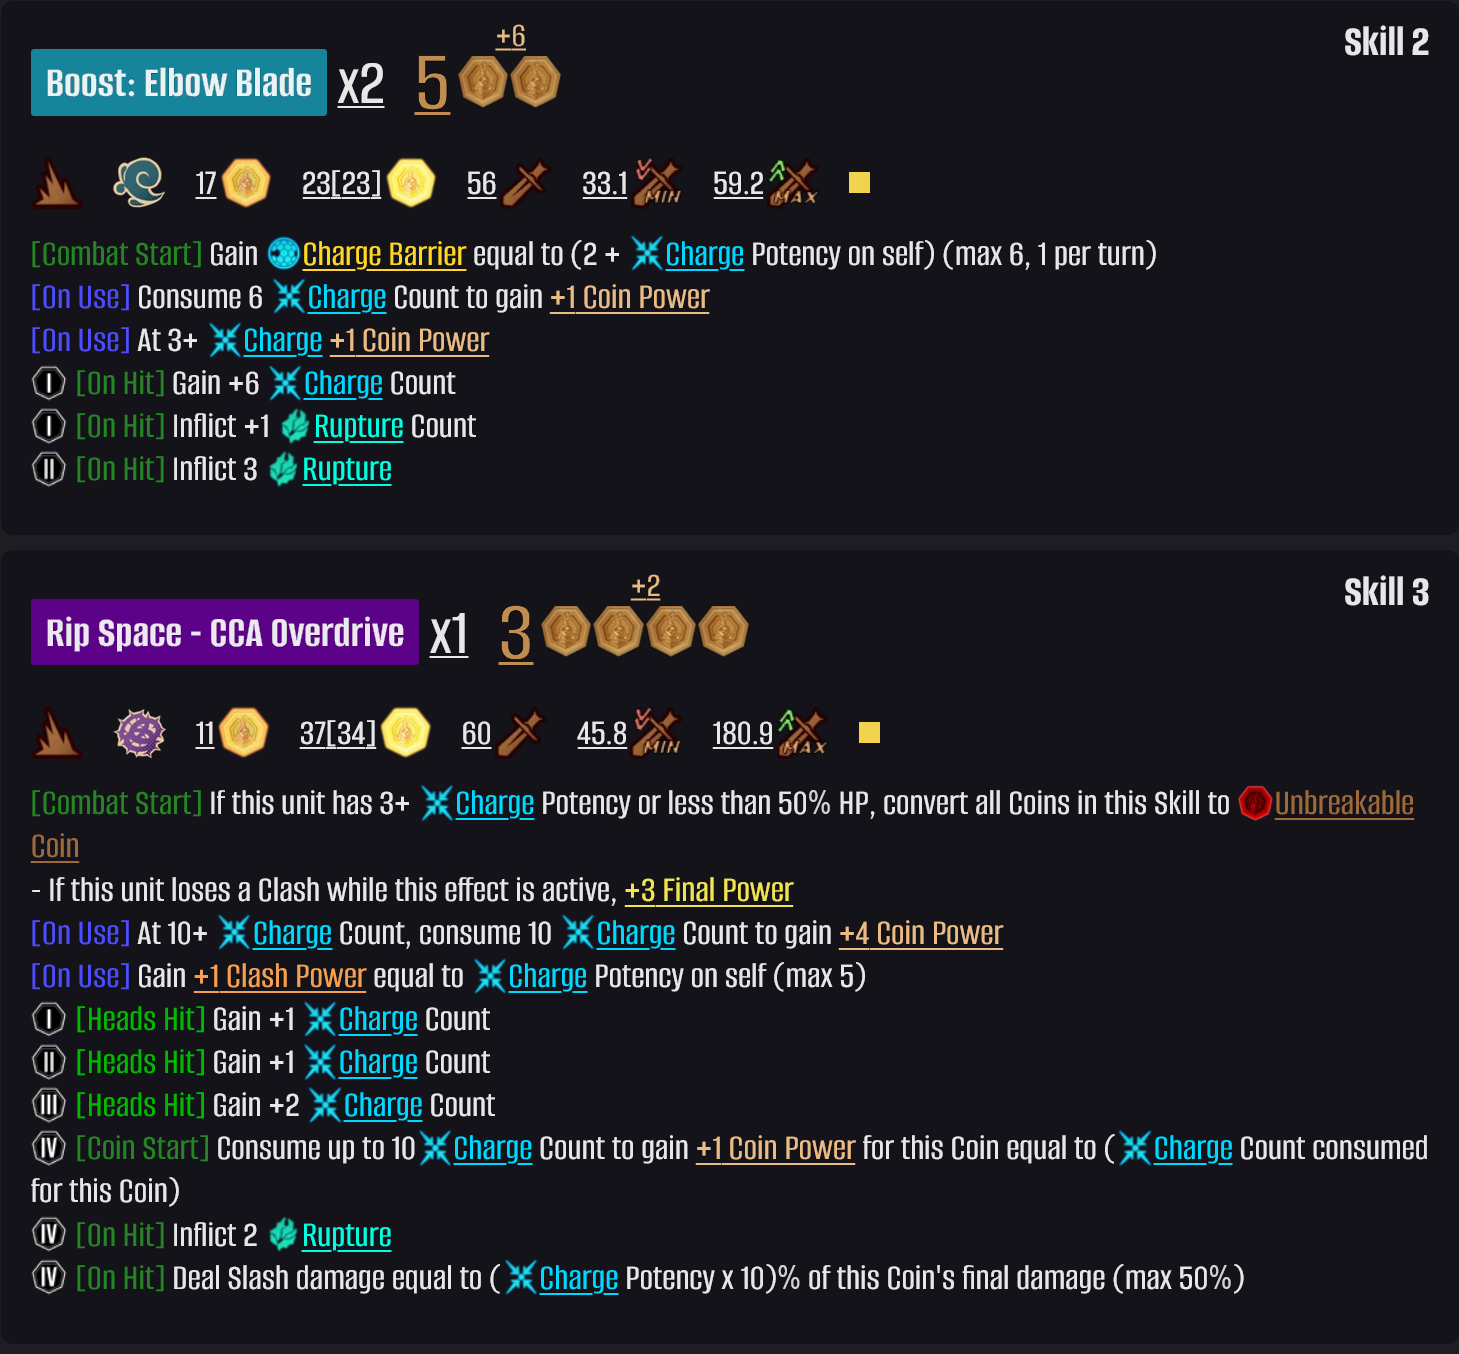Click the underlined 56 attack weight value
Screen dimensions: 1459x1354
[x=481, y=184]
